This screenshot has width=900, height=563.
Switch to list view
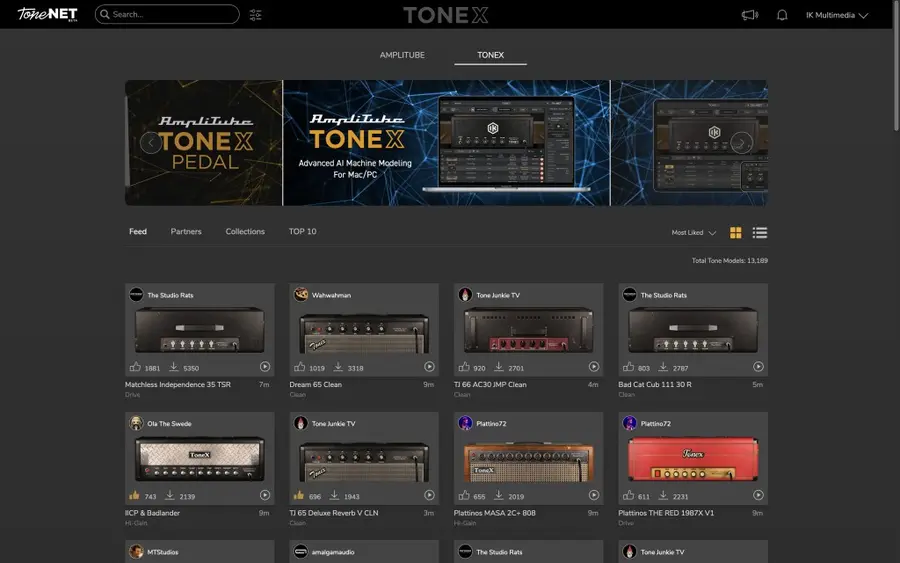759,232
